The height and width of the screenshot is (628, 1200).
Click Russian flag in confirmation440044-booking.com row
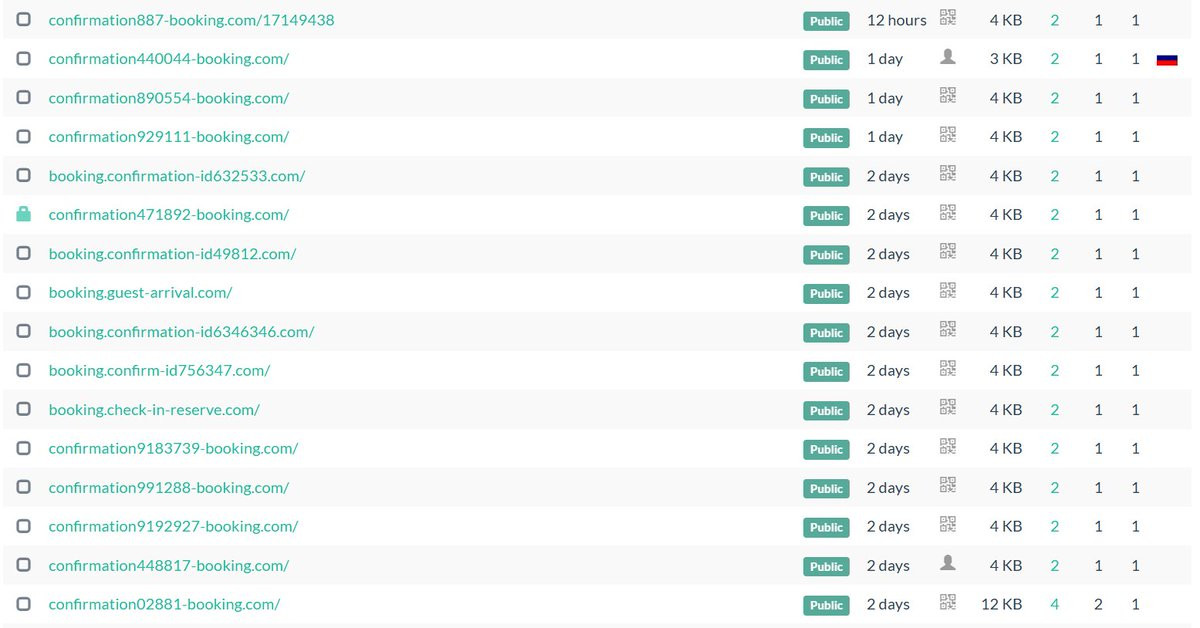point(1166,60)
